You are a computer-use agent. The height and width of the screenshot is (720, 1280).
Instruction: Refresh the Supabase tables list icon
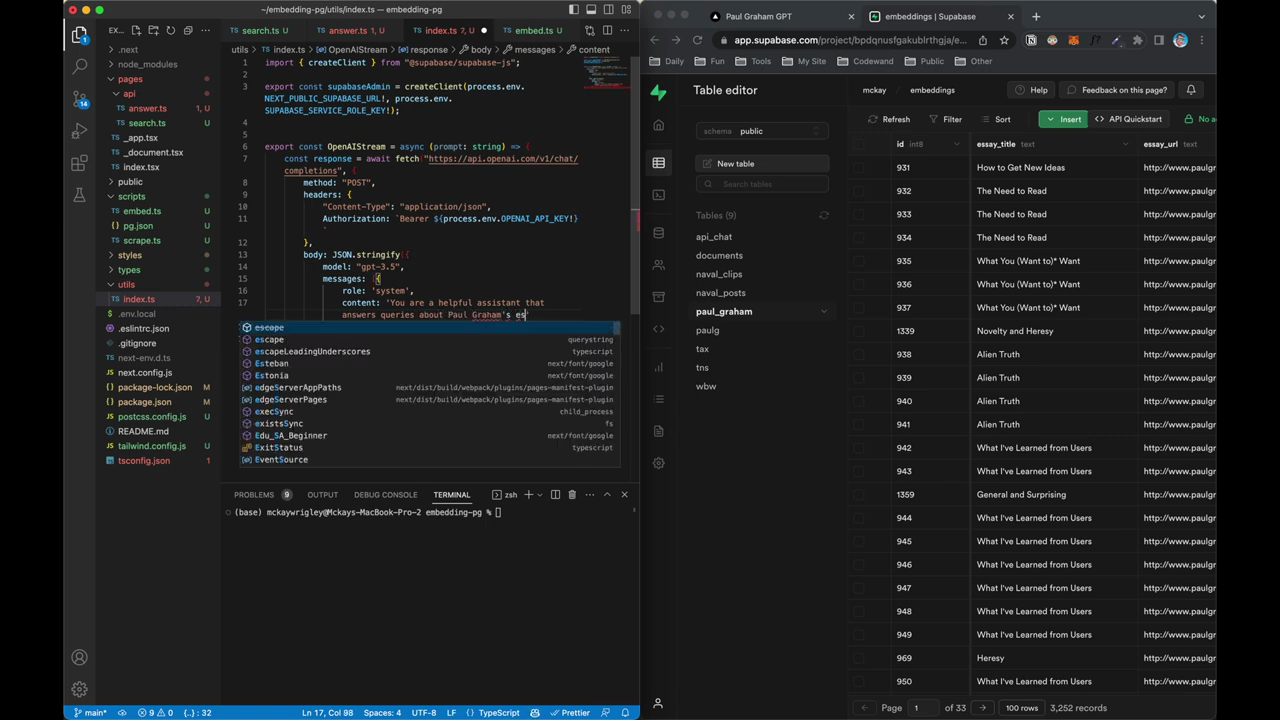tap(824, 215)
